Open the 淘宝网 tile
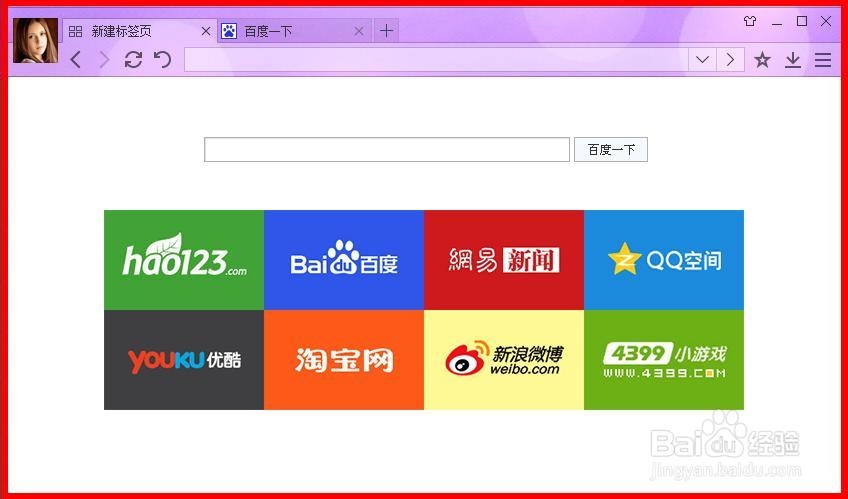Screen dimensions: 848x499 [344, 360]
